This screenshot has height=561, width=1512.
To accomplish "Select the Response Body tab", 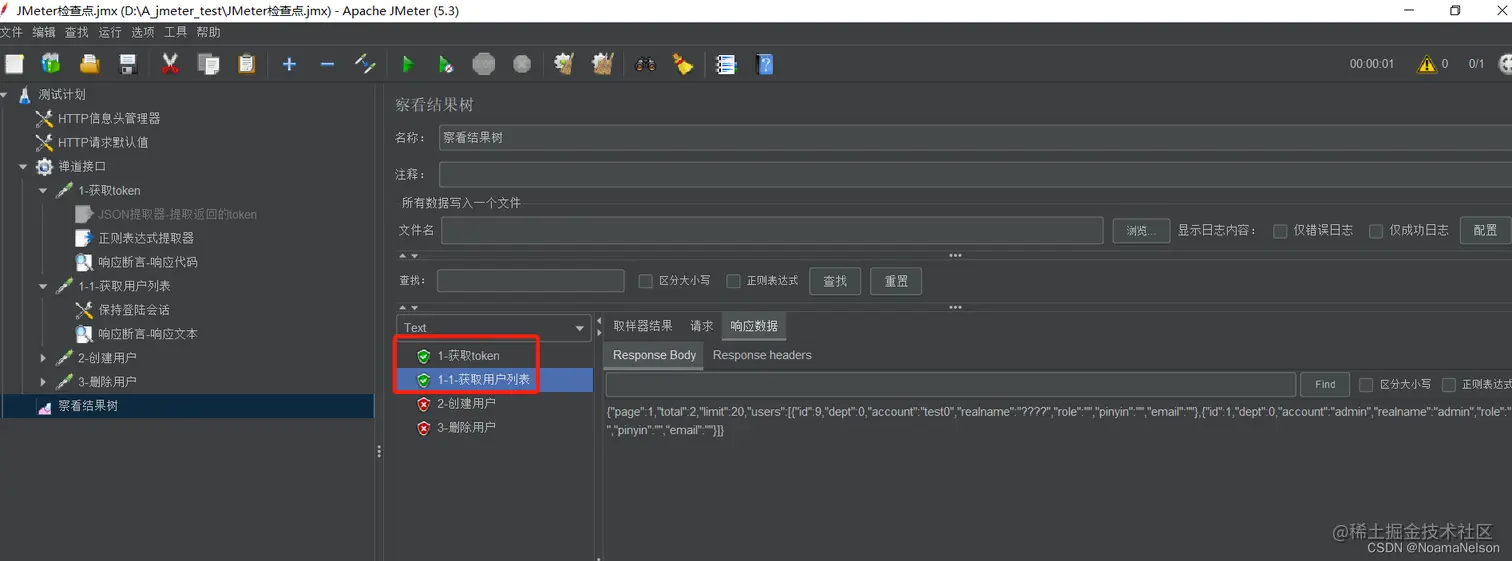I will [654, 355].
